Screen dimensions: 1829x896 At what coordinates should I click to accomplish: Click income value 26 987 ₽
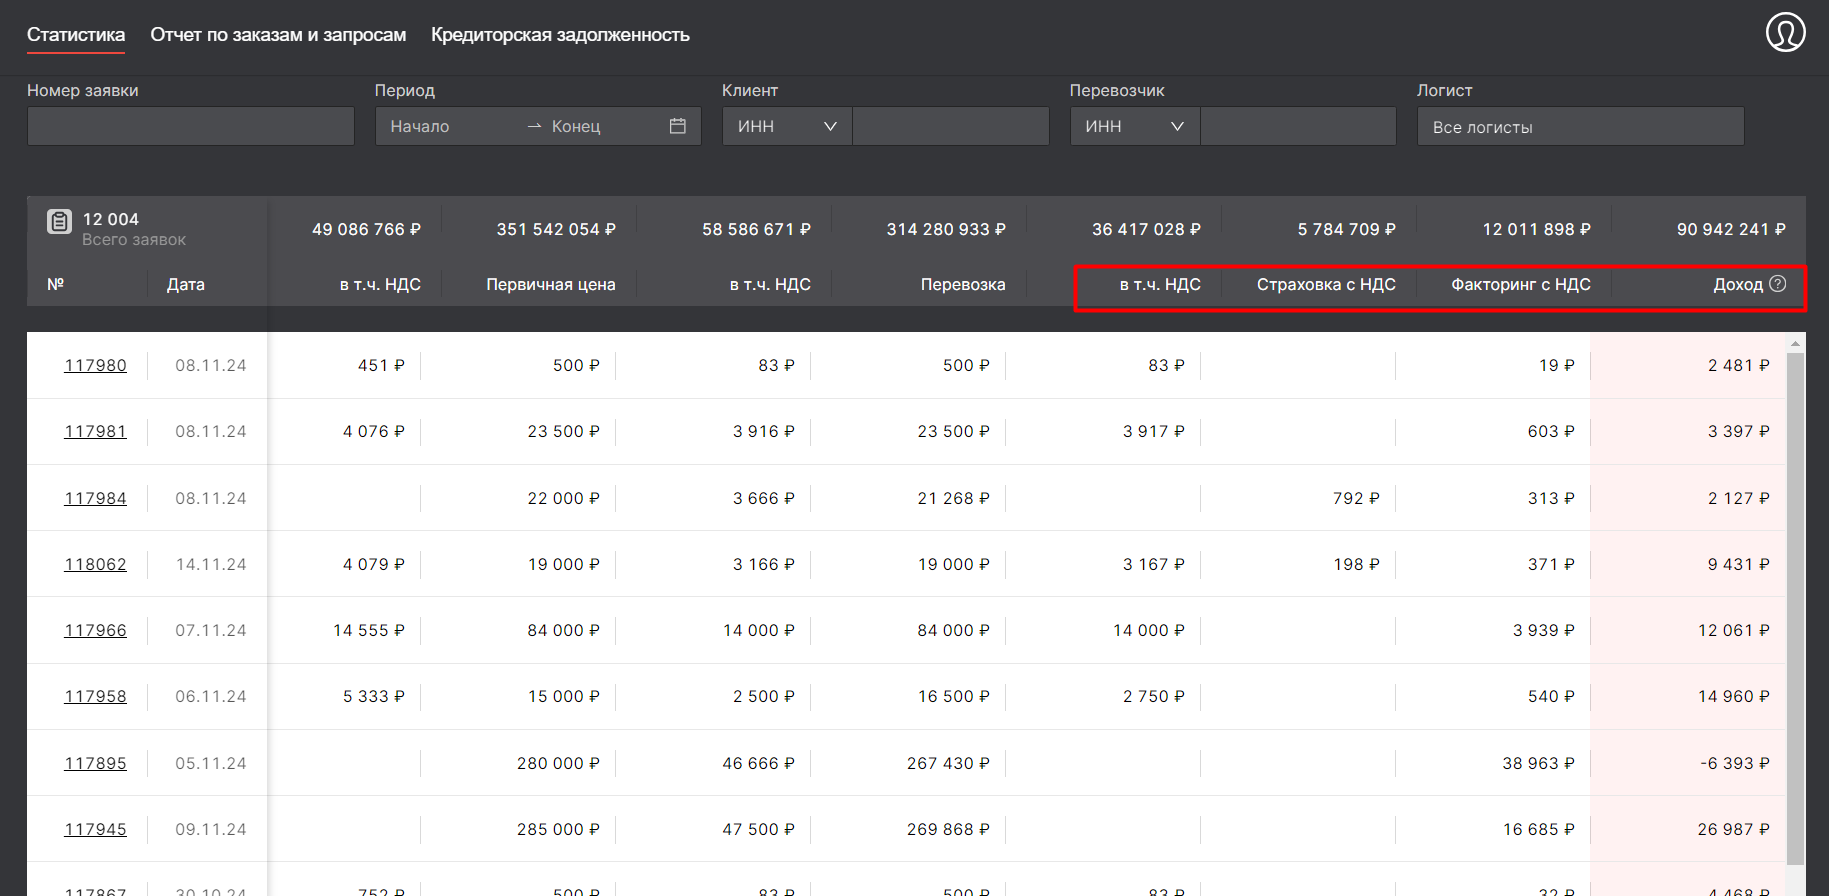click(1733, 829)
